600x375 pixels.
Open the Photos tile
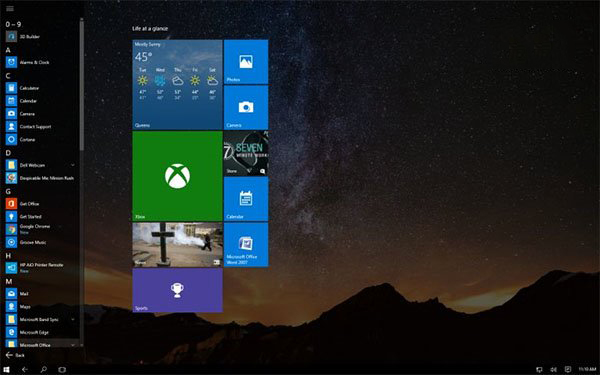(246, 62)
